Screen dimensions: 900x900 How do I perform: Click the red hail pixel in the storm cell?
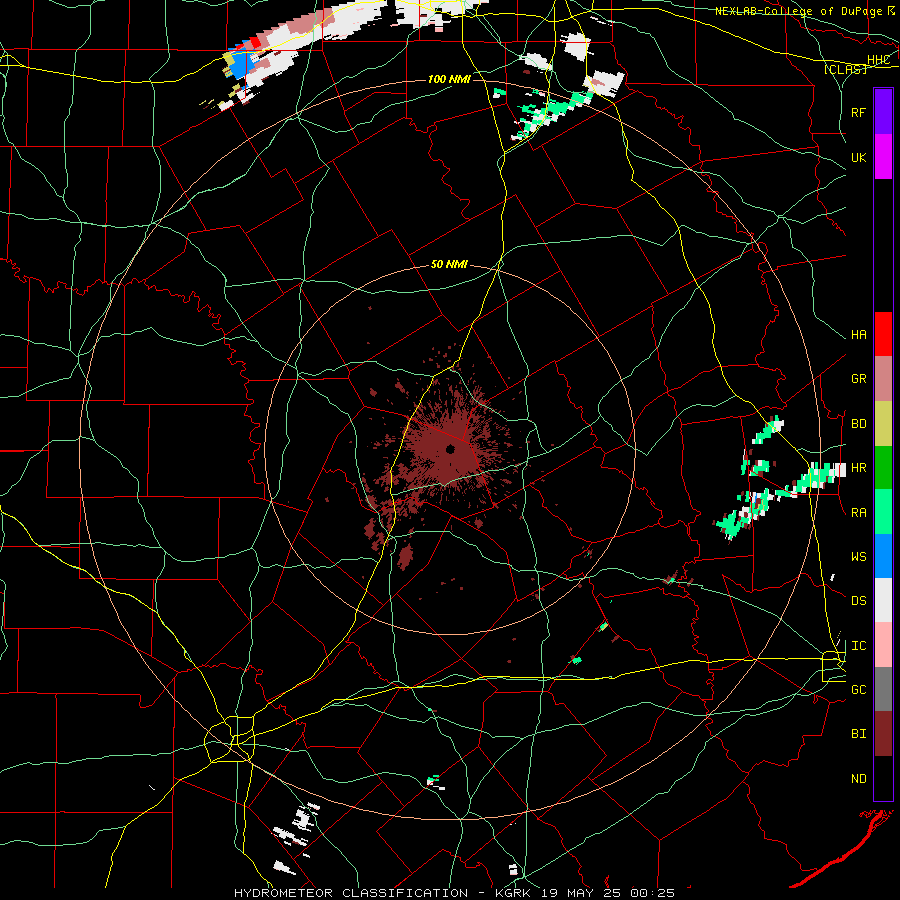(256, 42)
